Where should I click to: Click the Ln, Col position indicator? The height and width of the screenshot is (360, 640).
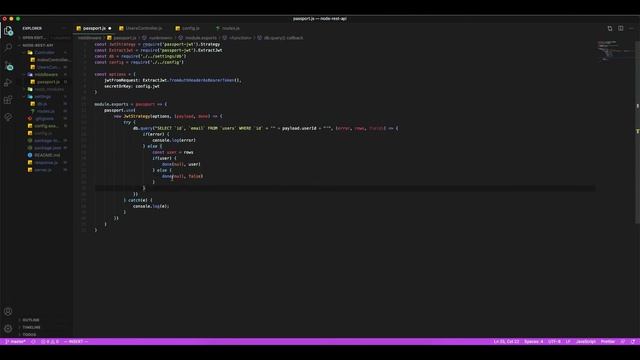coord(506,342)
